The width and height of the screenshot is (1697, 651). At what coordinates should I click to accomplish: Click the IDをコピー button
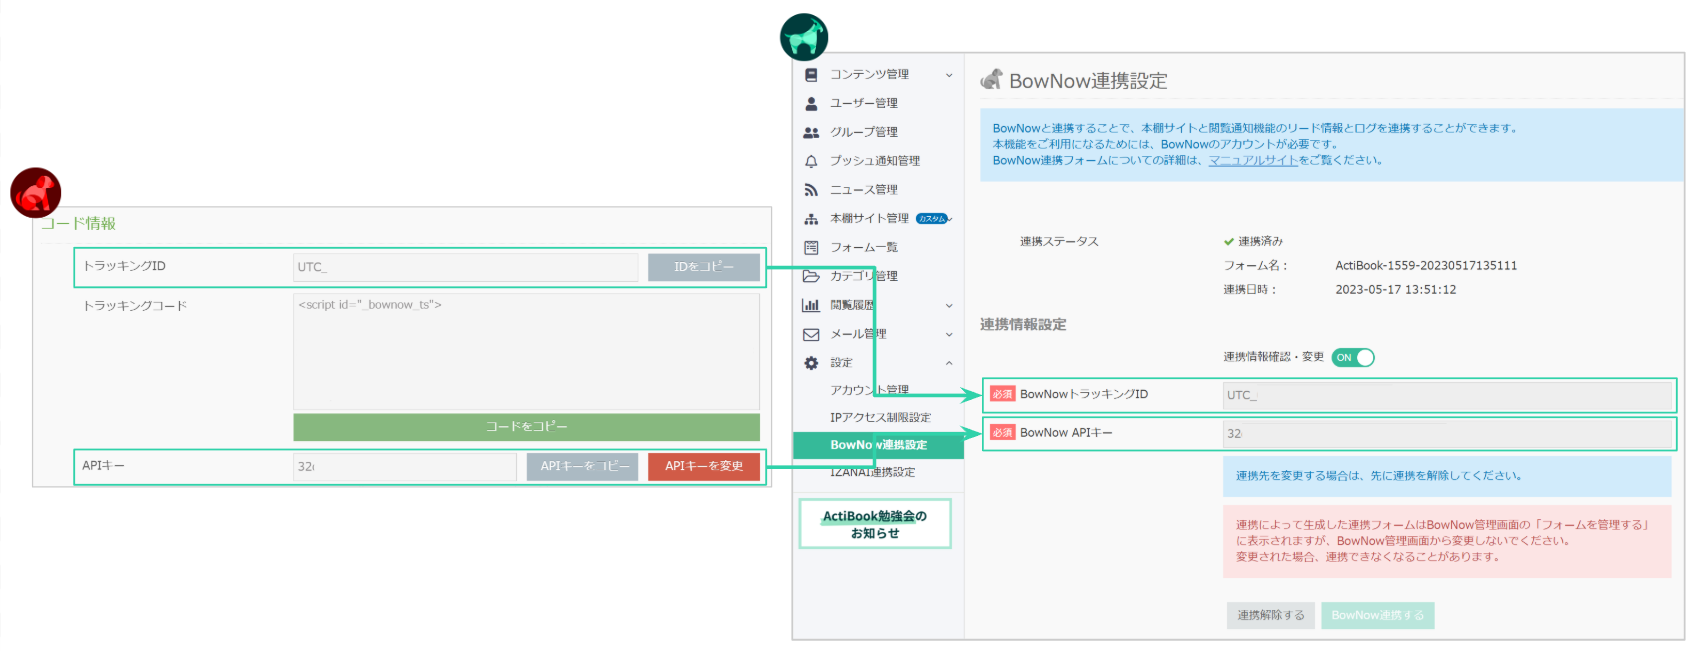(x=703, y=267)
